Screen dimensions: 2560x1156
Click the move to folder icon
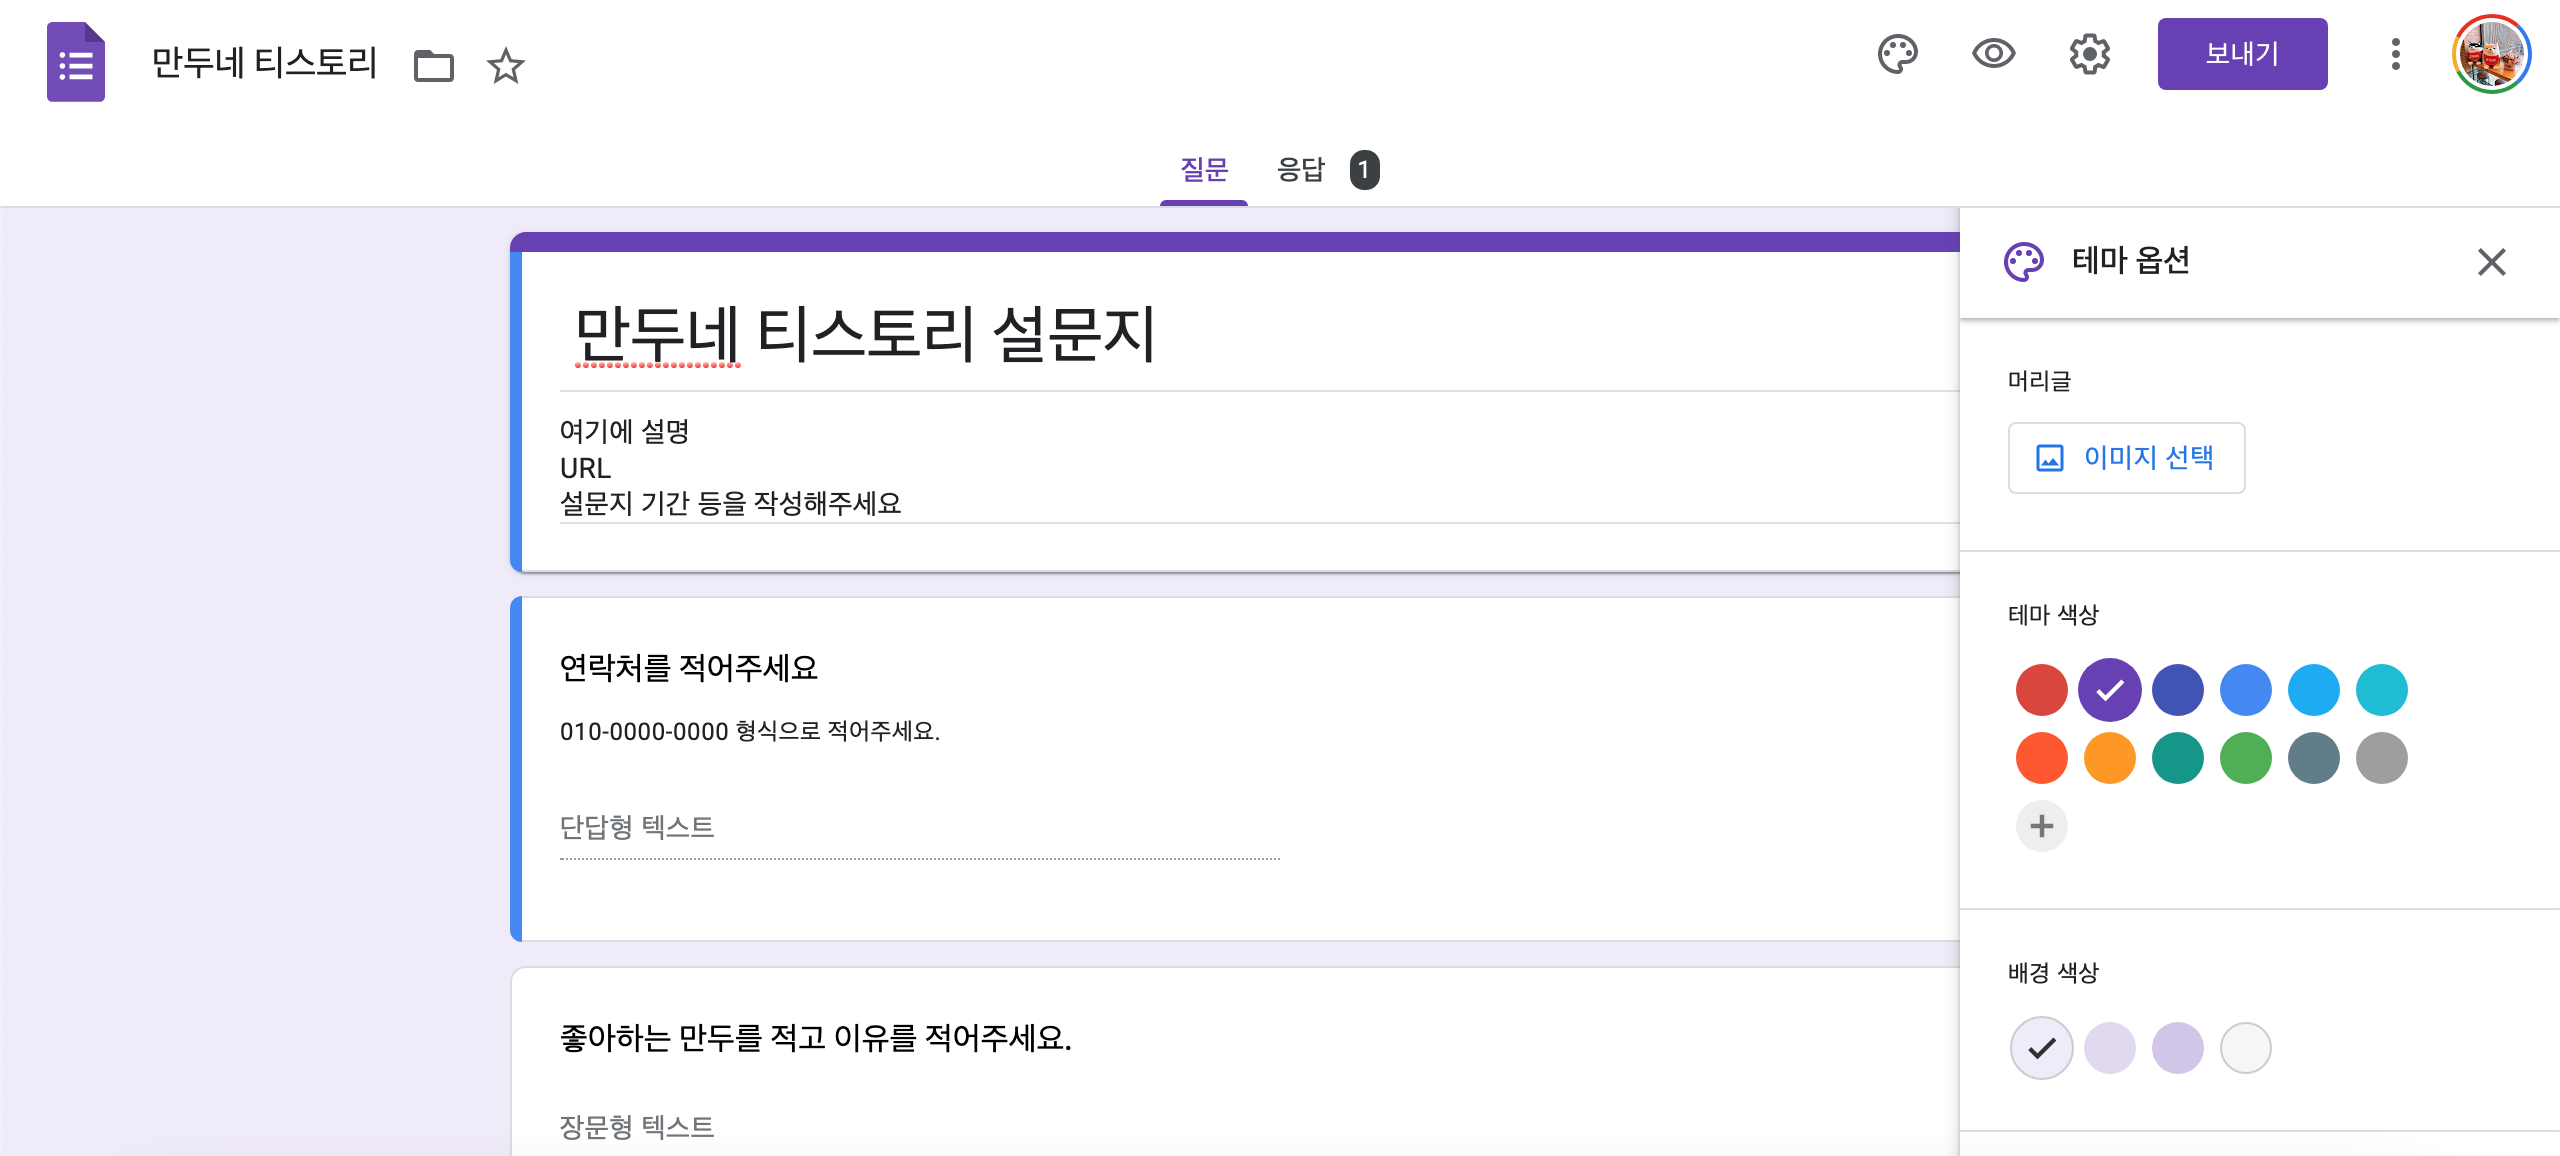(x=434, y=67)
